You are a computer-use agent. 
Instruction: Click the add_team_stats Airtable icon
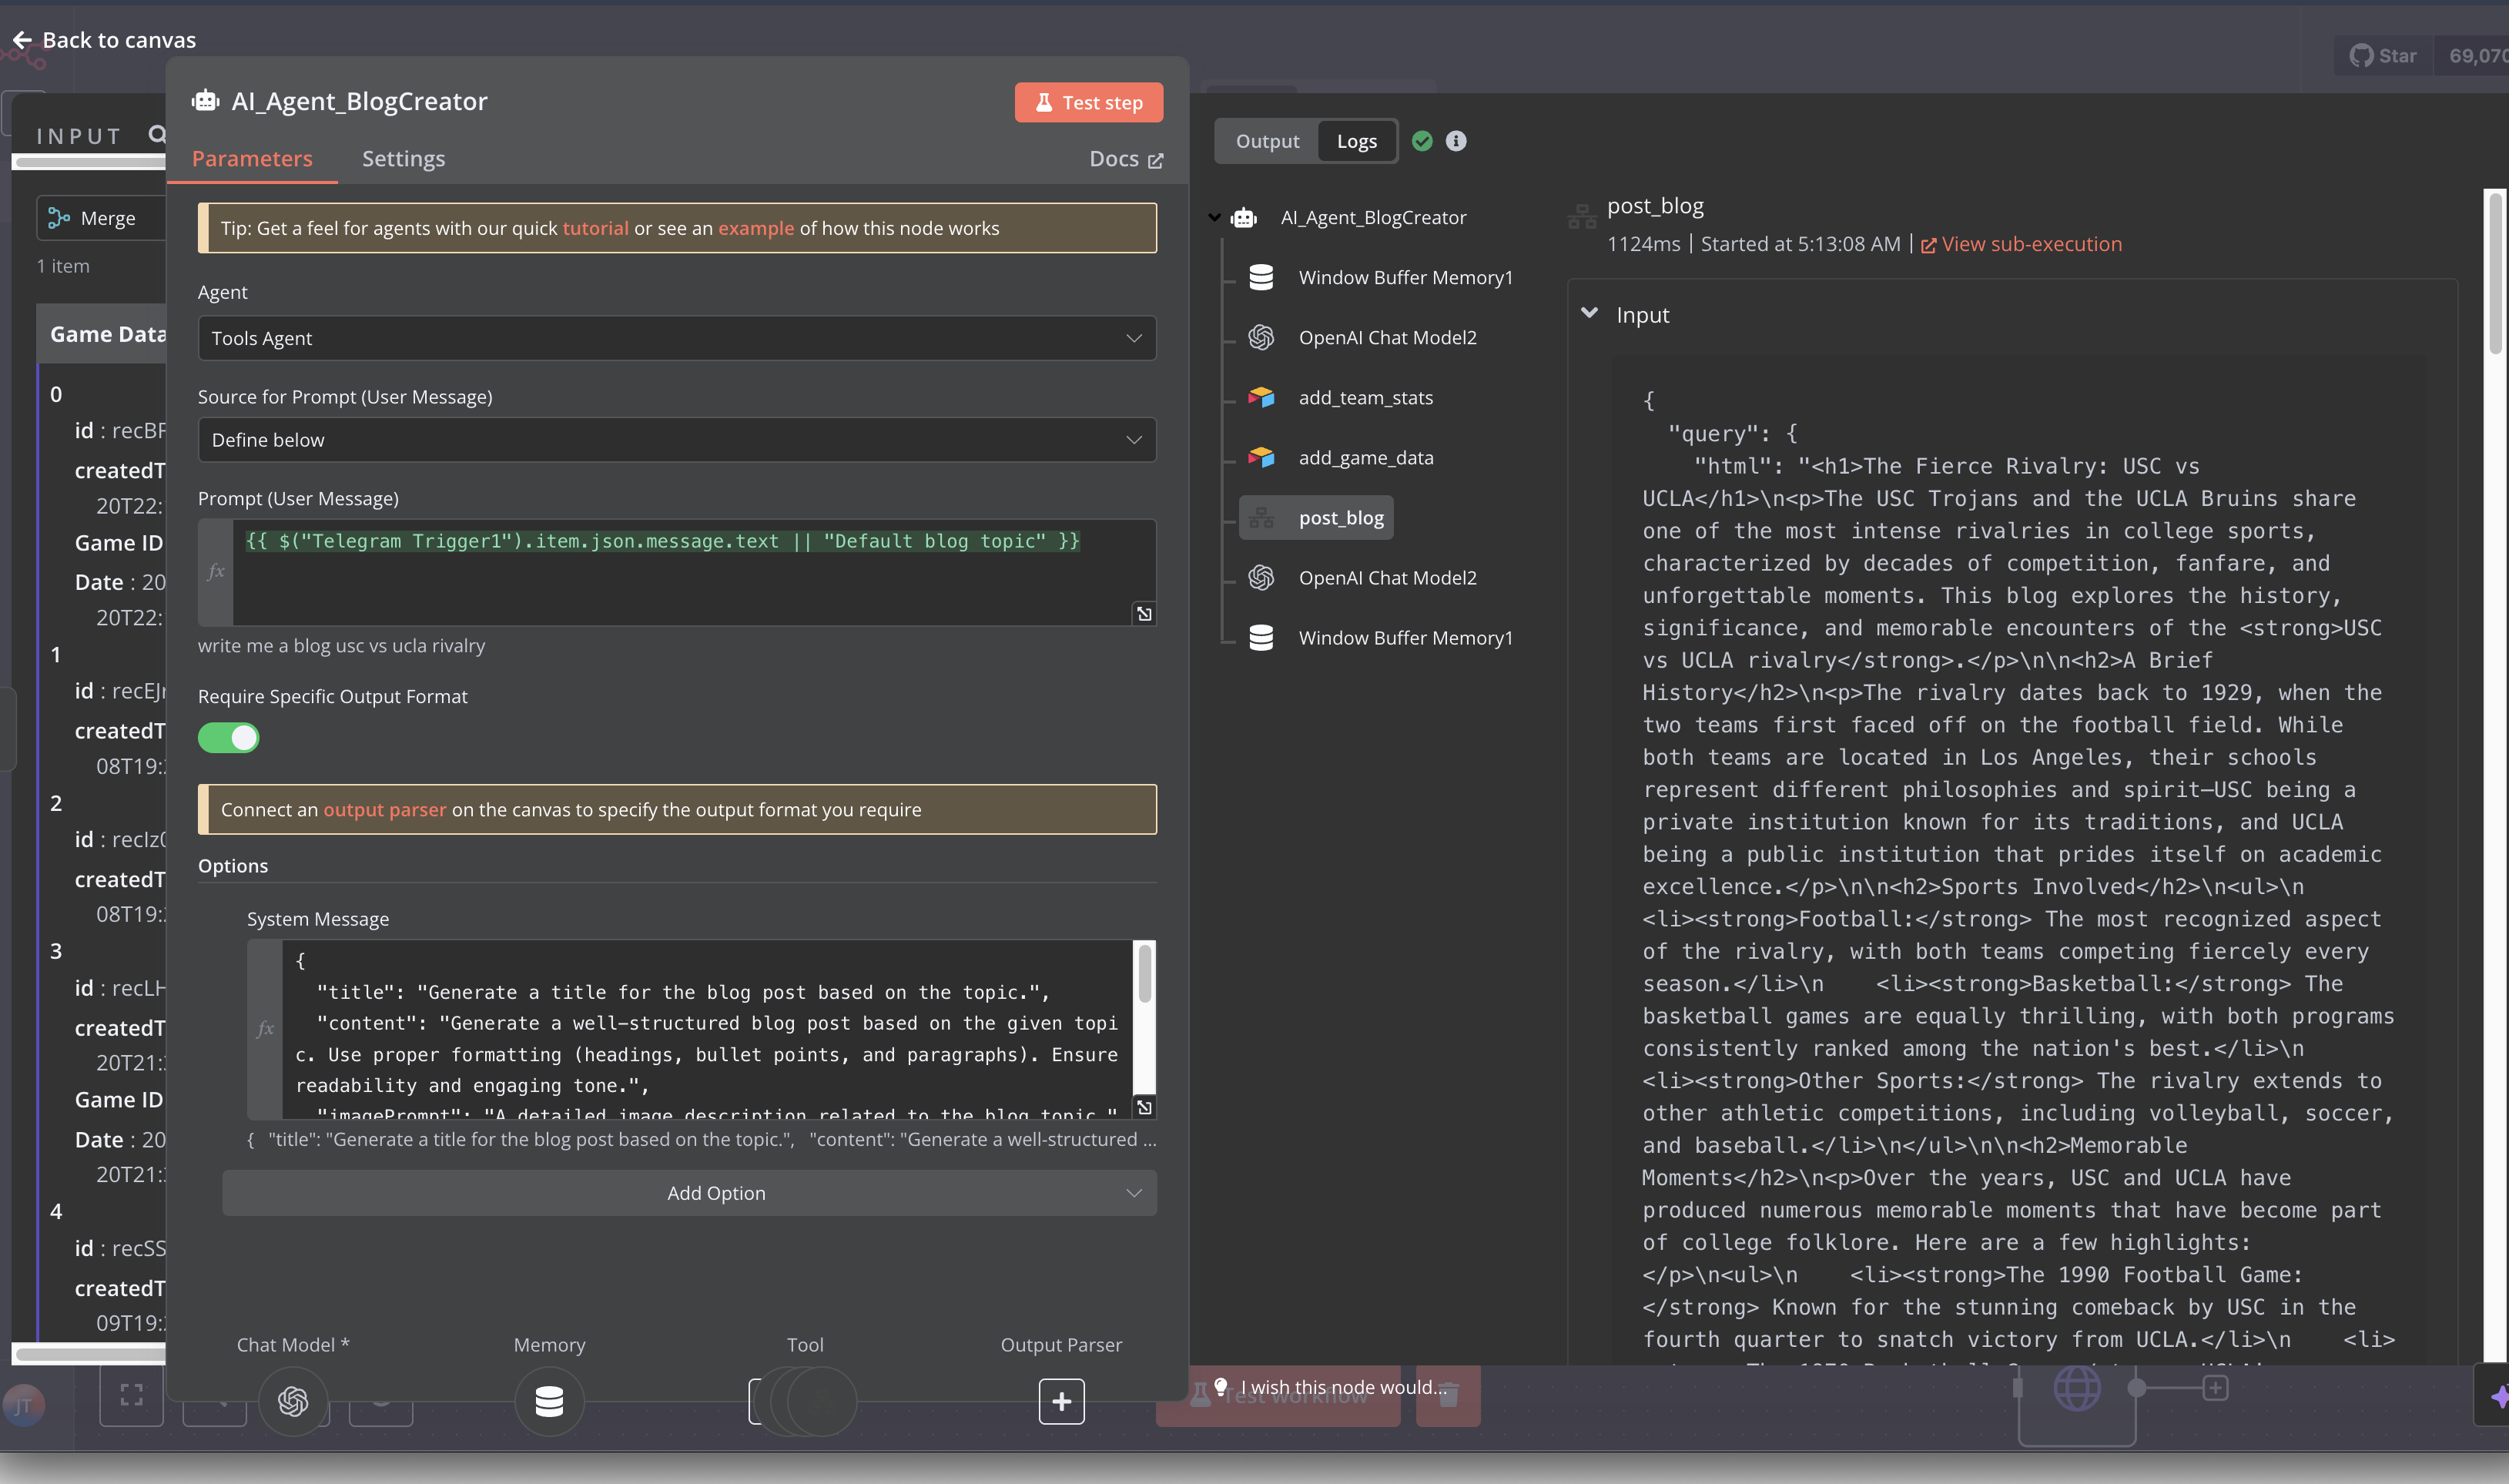[1261, 397]
